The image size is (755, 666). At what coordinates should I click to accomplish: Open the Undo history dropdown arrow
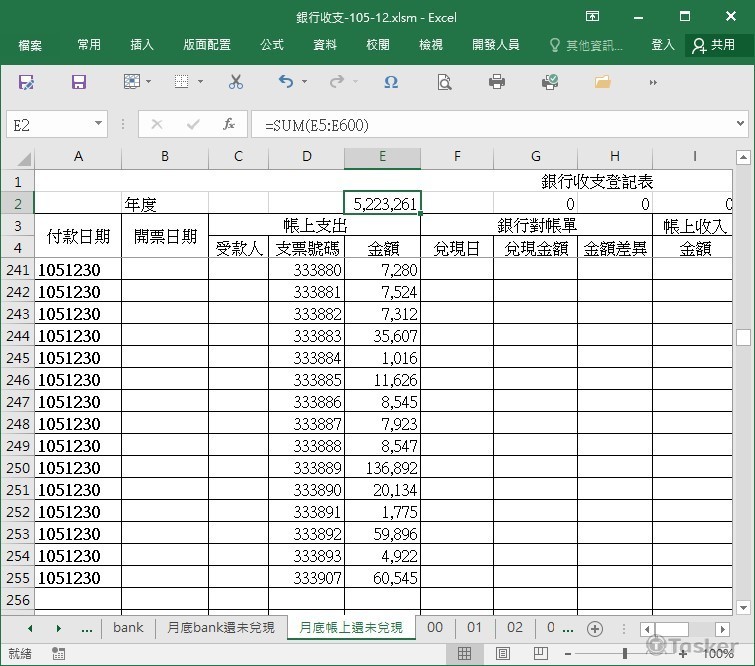click(x=304, y=82)
